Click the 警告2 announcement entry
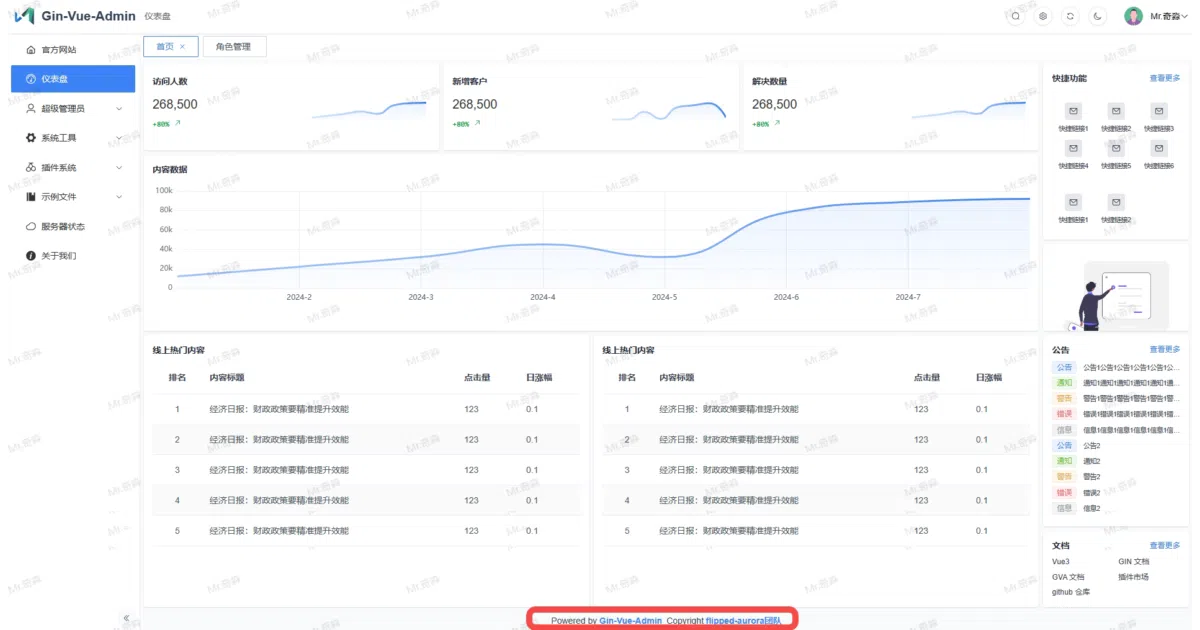The width and height of the screenshot is (1200, 630). pos(1092,477)
